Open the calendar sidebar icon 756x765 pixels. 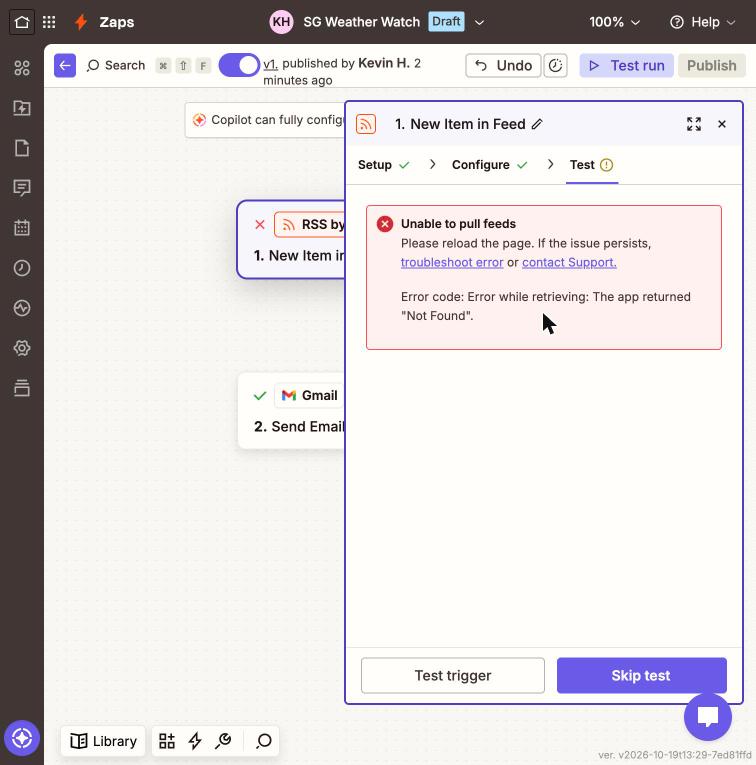point(22,228)
